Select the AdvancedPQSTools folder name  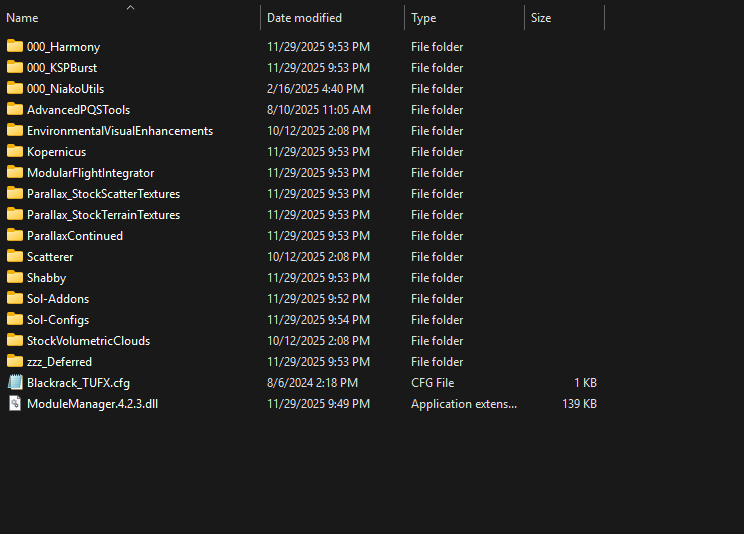coord(78,110)
